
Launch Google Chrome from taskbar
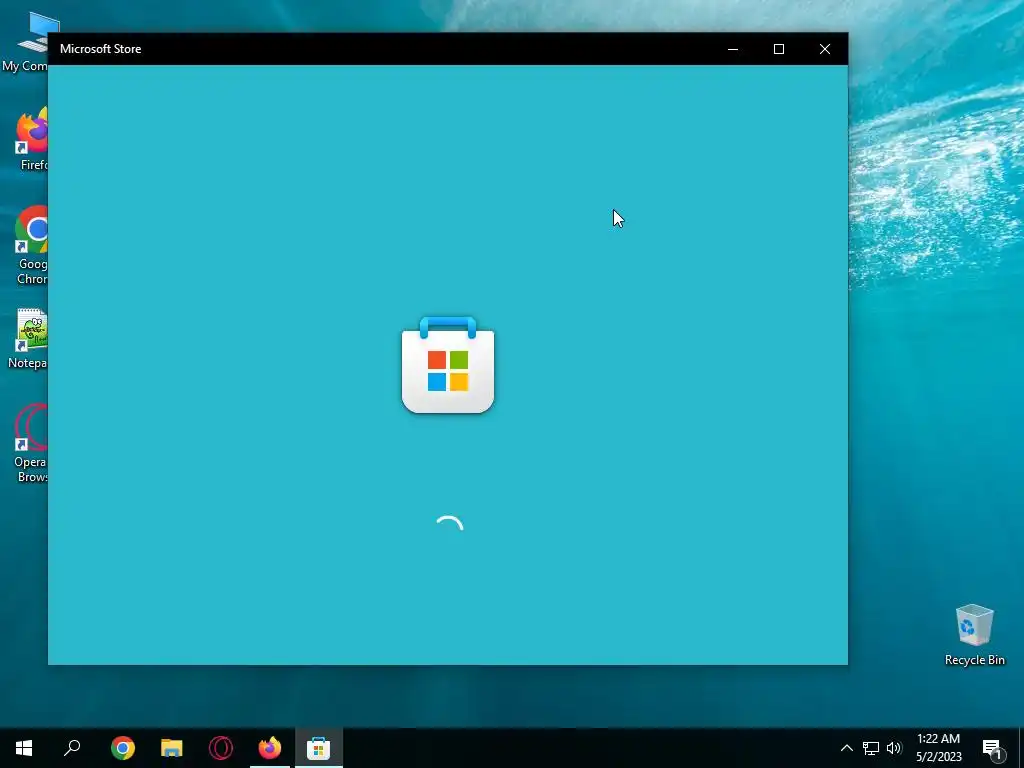click(123, 748)
